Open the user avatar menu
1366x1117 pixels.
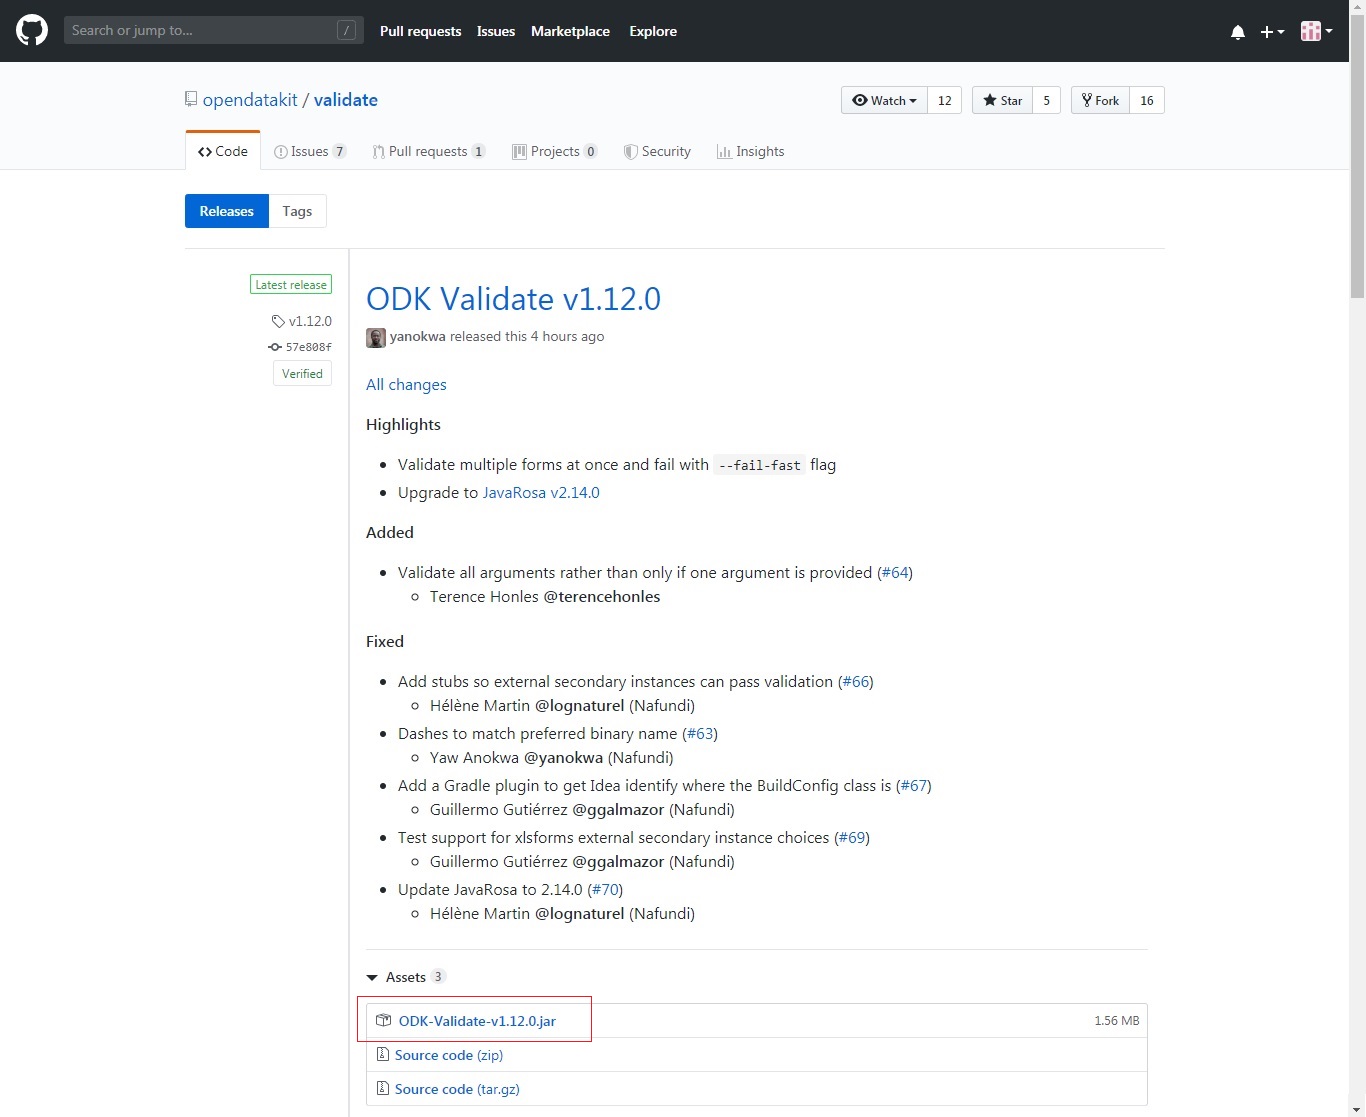[1316, 31]
